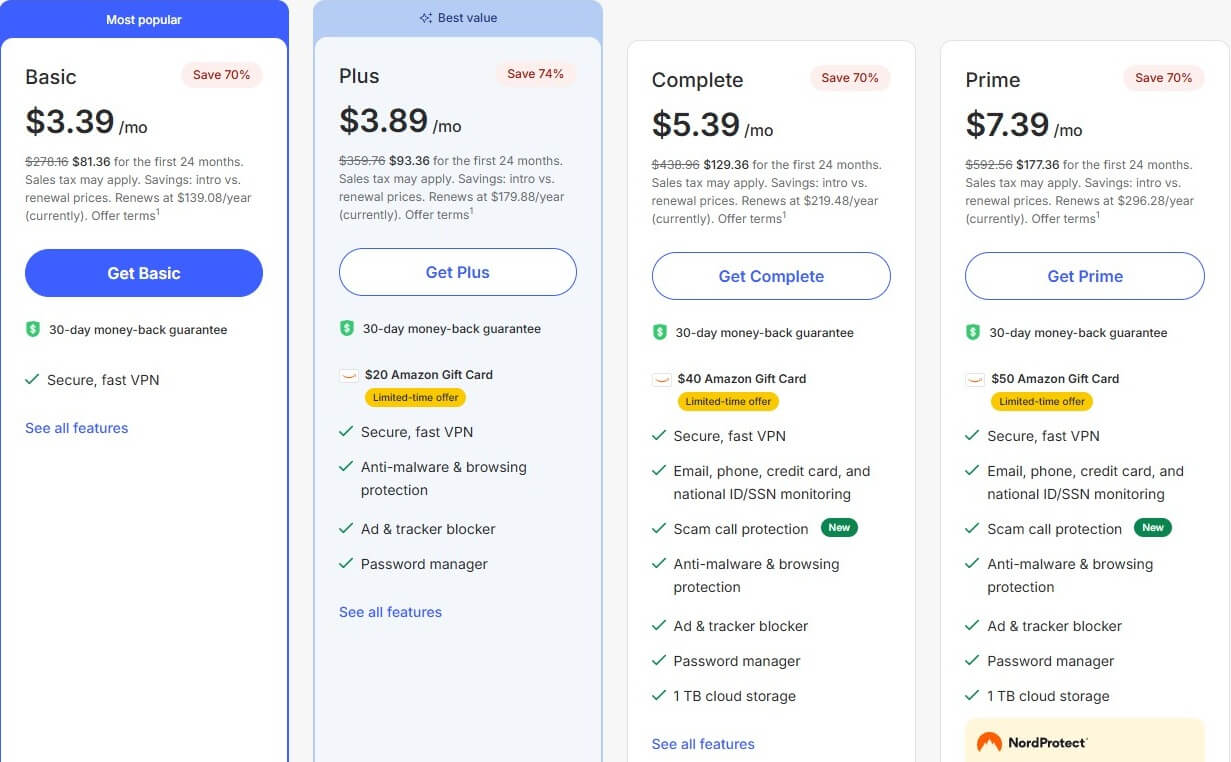This screenshot has height=762, width=1231.
Task: Select Get Complete
Action: coord(770,276)
